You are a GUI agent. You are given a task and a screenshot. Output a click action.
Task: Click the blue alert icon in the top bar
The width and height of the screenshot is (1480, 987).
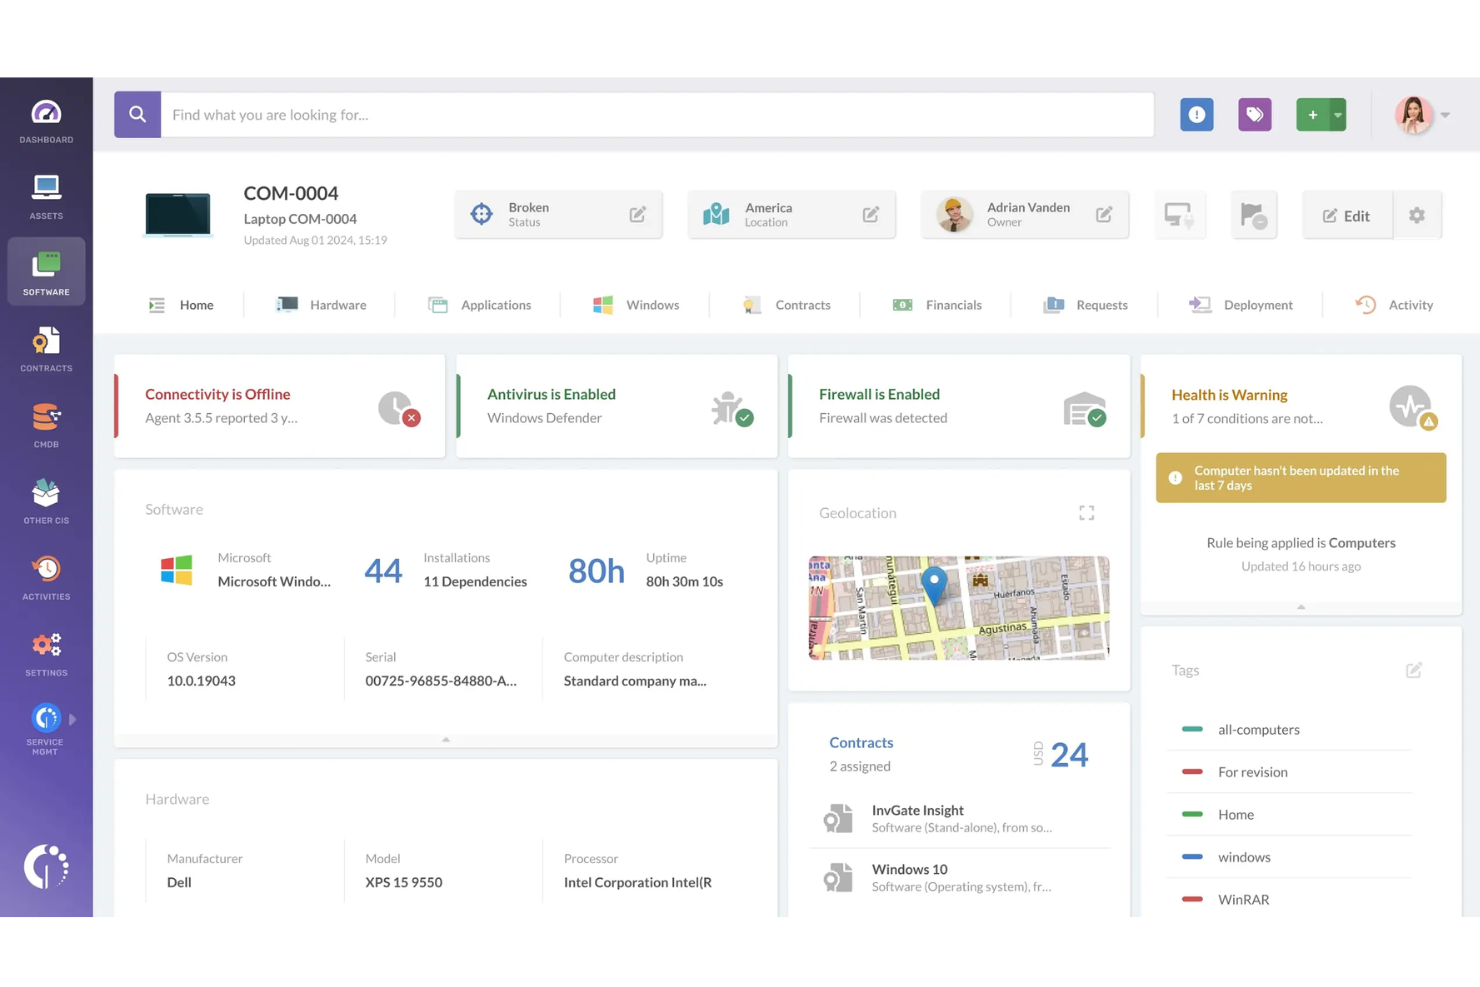click(1196, 114)
